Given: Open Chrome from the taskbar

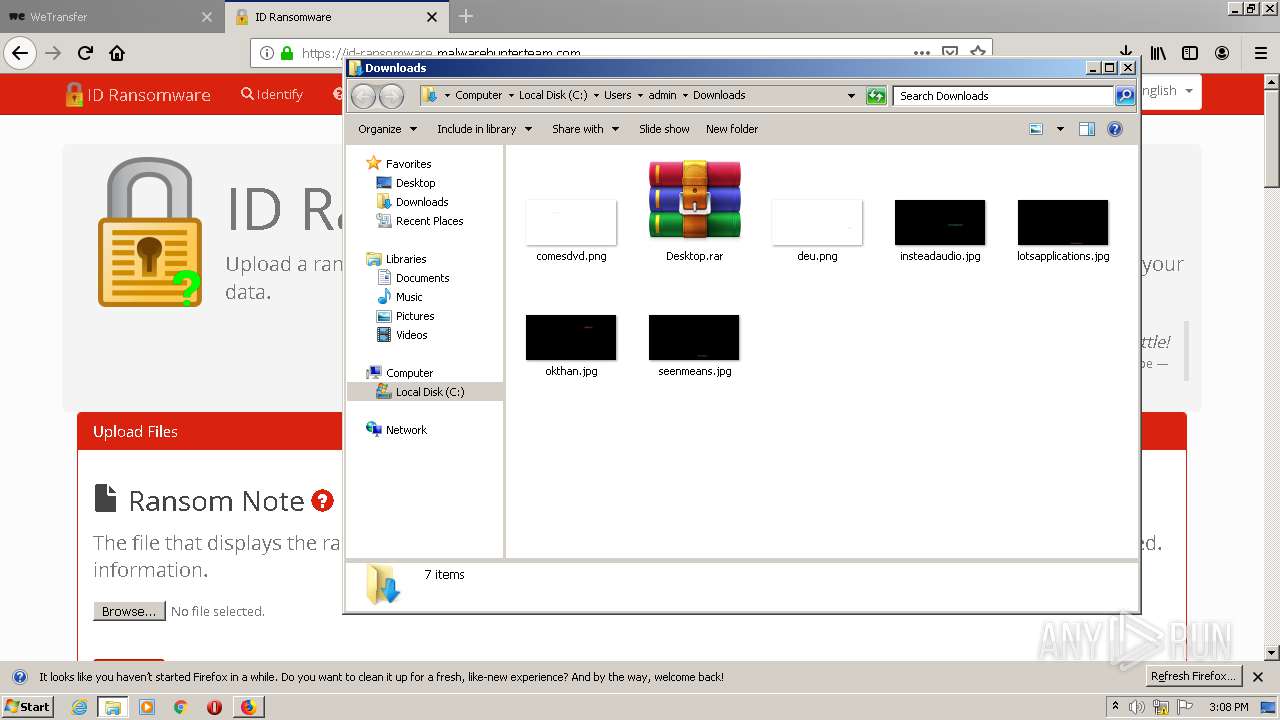Looking at the screenshot, I should 181,707.
